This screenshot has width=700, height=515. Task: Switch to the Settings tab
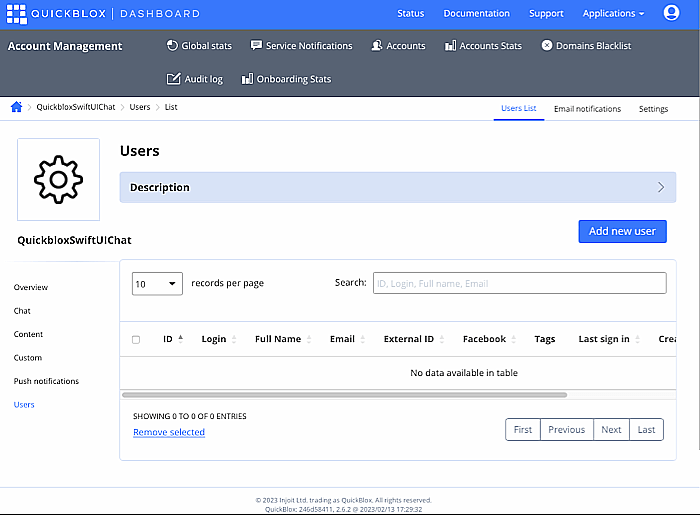tap(653, 109)
